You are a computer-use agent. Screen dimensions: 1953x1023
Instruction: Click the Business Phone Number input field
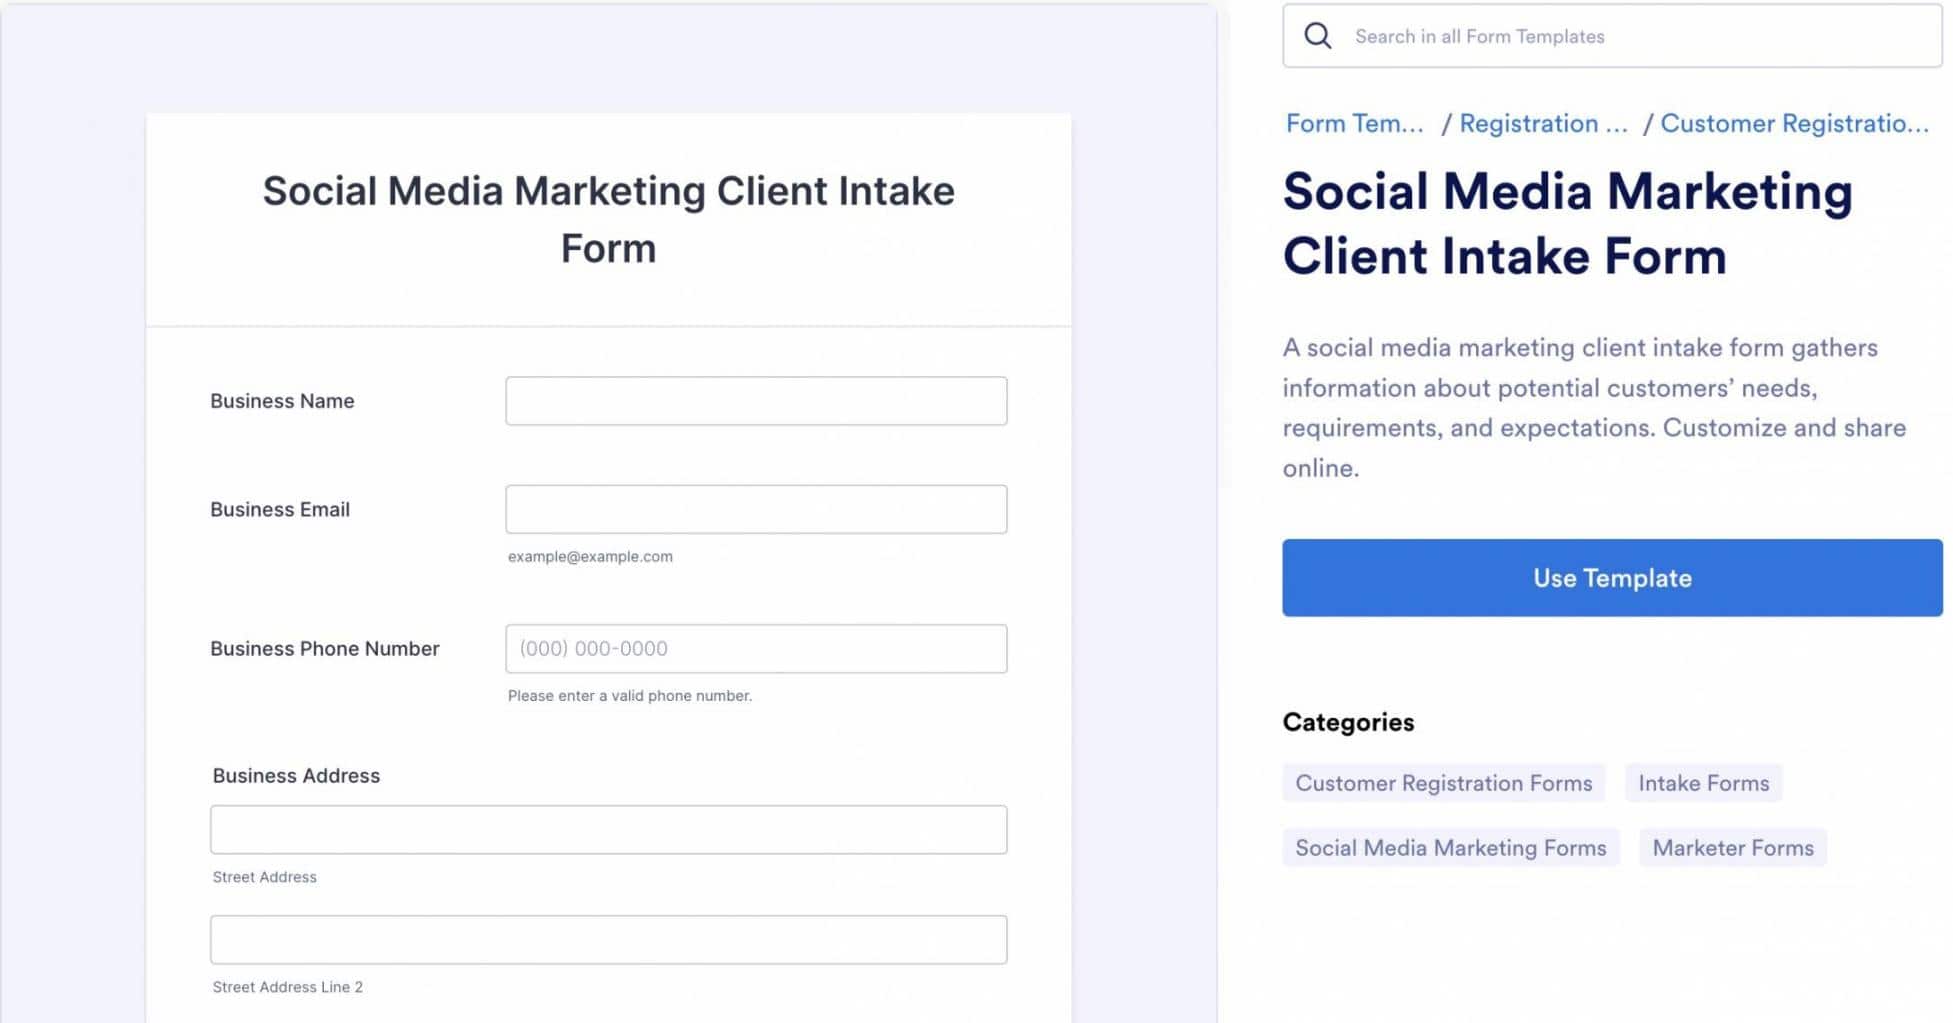click(756, 648)
